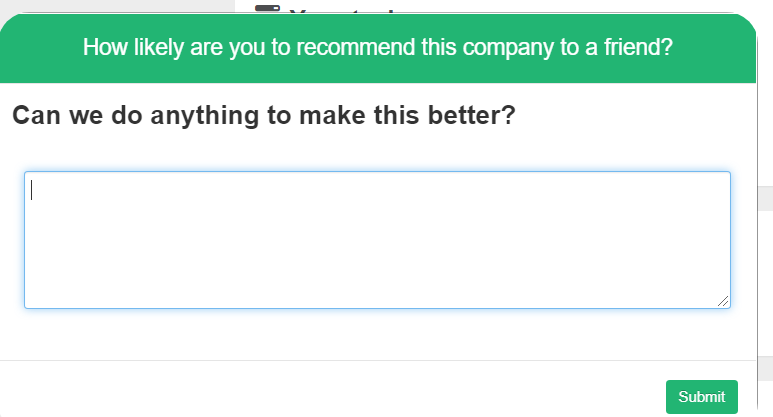
Task: Click the feedback comment text area
Action: 377,240
